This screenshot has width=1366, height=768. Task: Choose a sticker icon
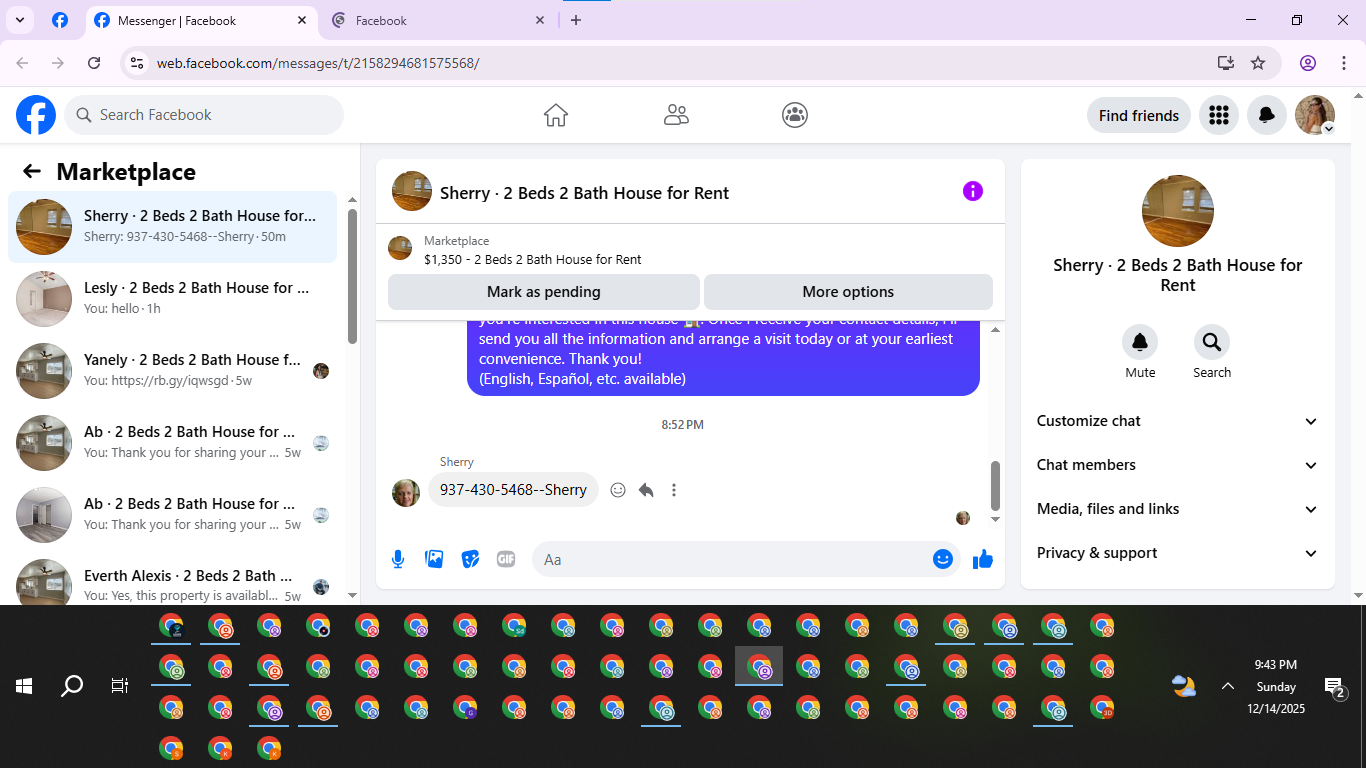coord(470,559)
